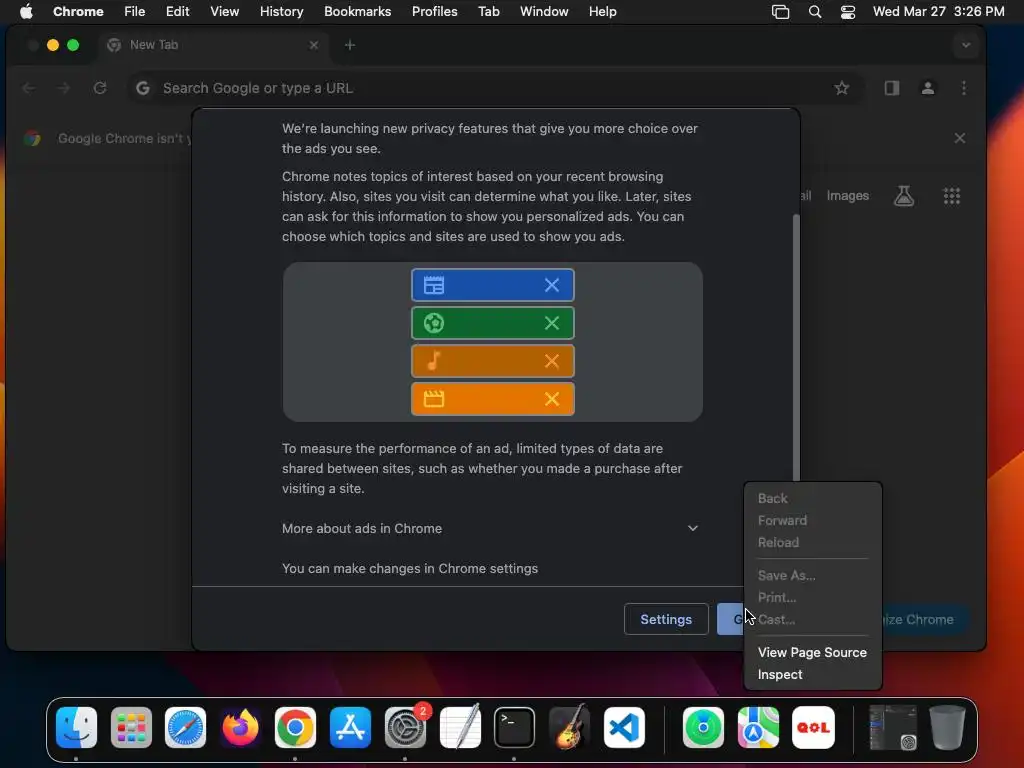Launch Visual Studio Code from dock

click(624, 728)
